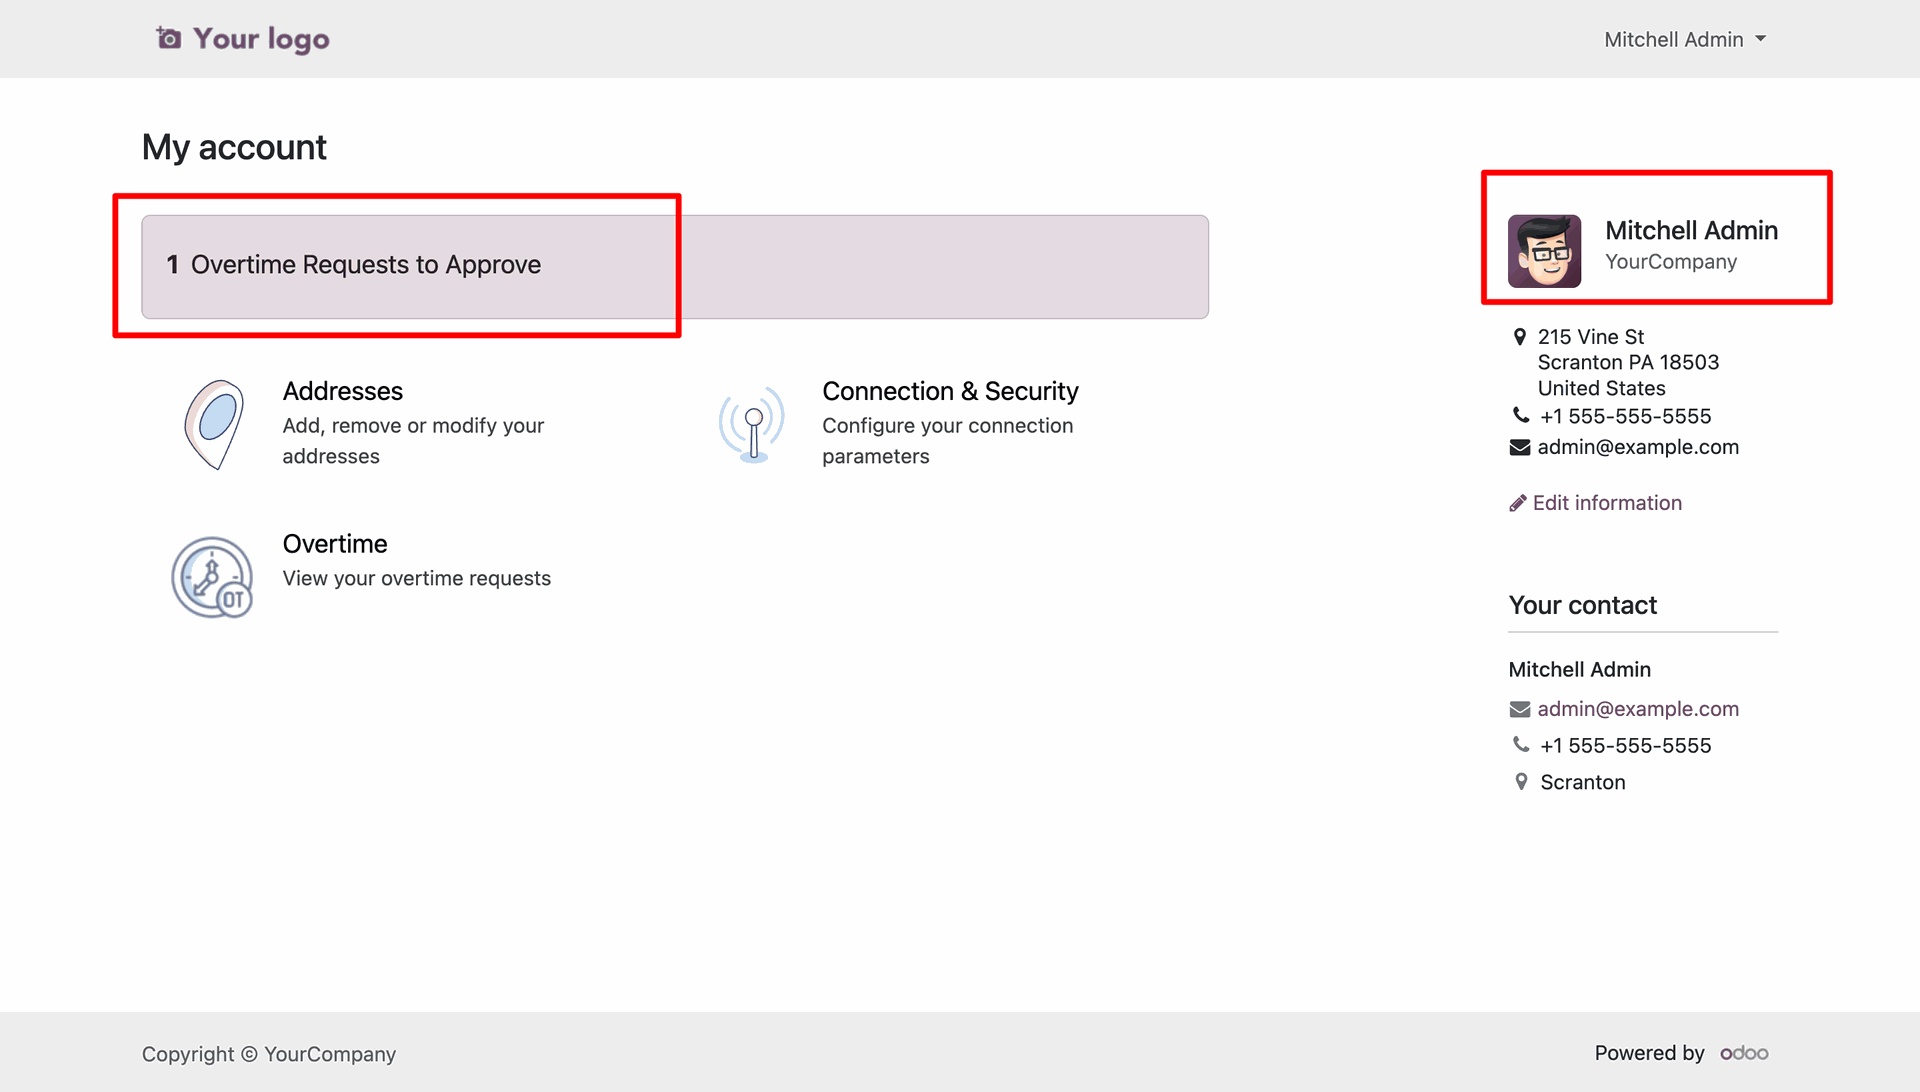Click the camera logo icon in header
Image resolution: width=1920 pixels, height=1092 pixels.
(x=168, y=39)
